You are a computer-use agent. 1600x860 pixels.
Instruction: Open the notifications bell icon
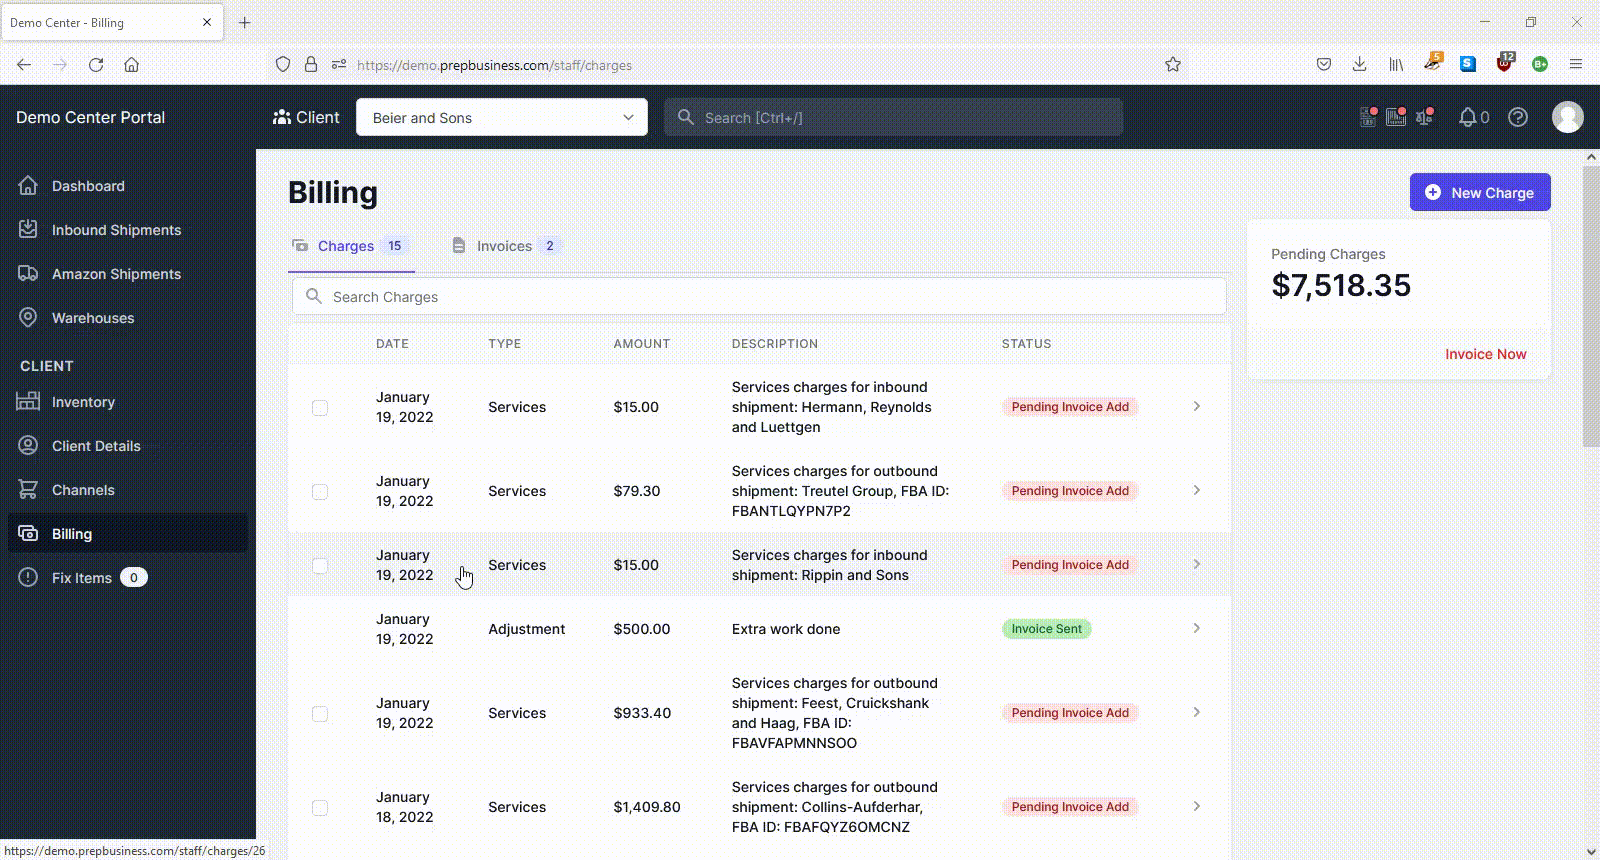tap(1467, 117)
